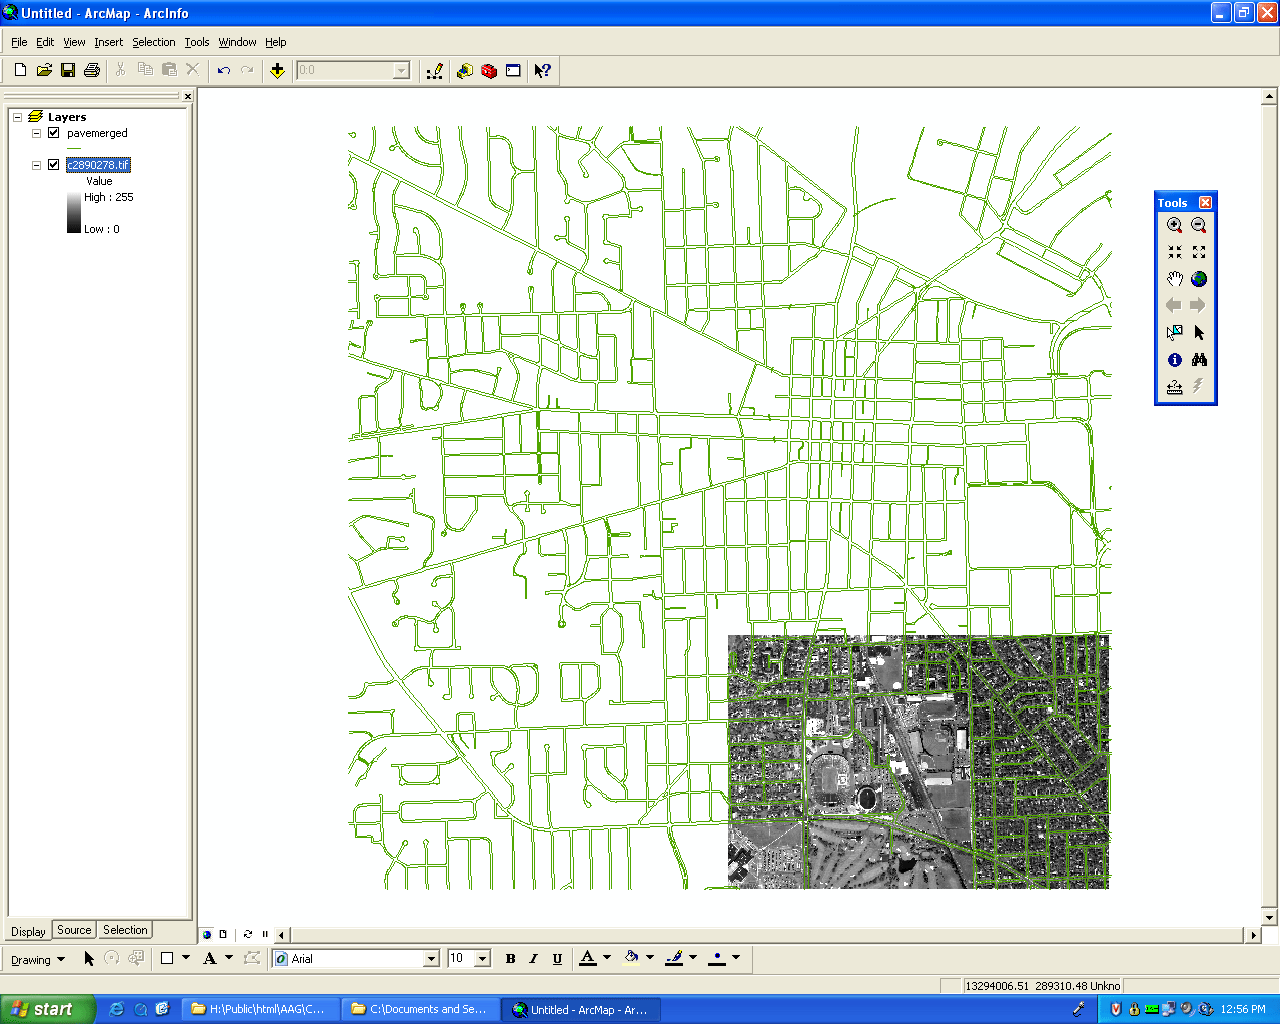Collapse the Layers data frame tree

tap(17, 117)
